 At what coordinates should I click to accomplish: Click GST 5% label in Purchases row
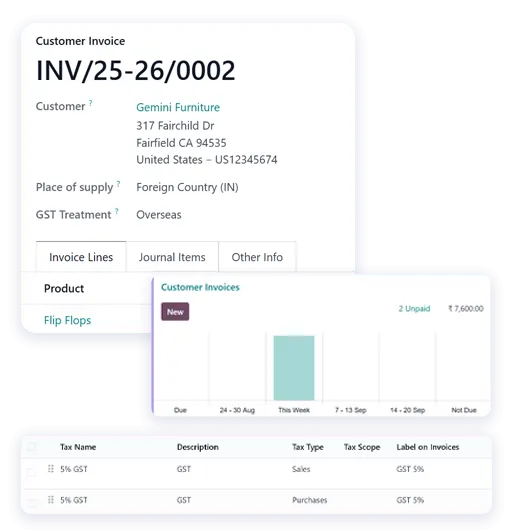[410, 500]
